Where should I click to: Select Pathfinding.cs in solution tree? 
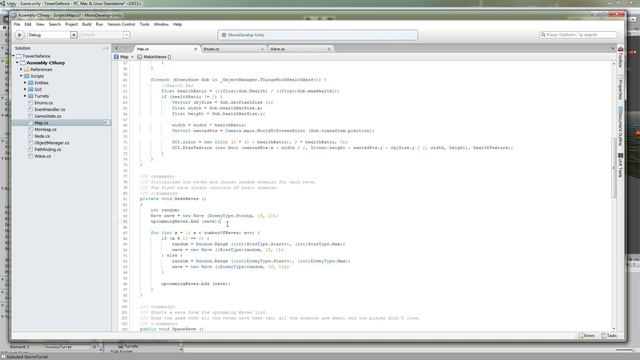point(48,149)
